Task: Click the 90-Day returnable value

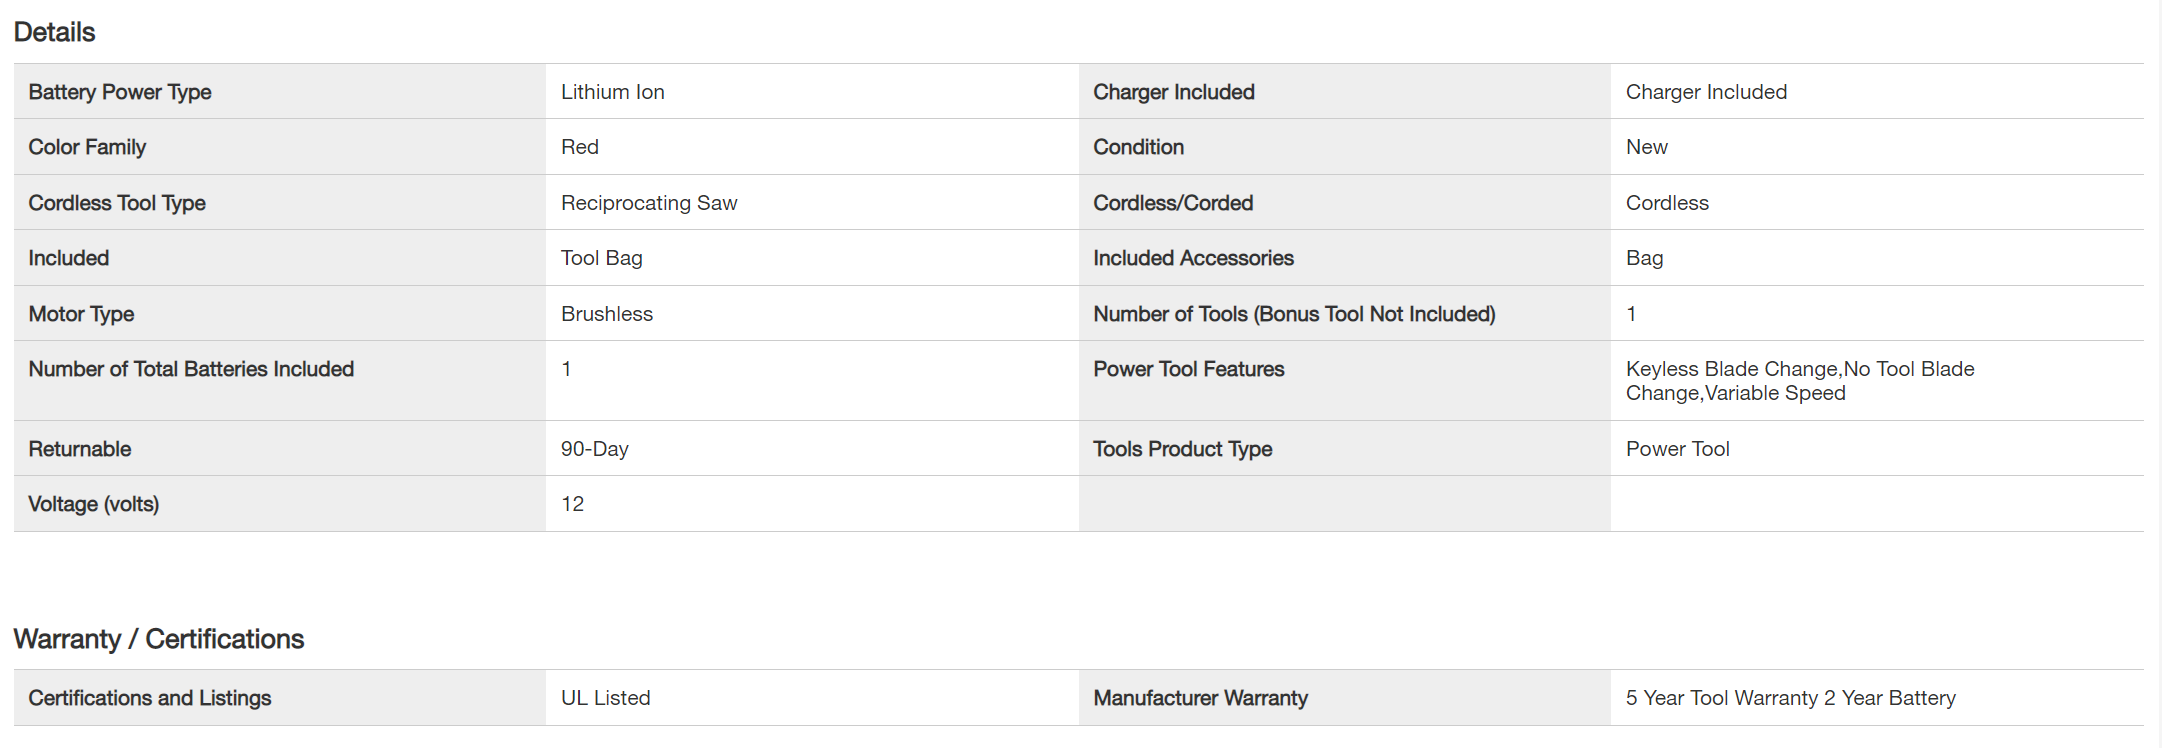Action: pyautogui.click(x=594, y=449)
